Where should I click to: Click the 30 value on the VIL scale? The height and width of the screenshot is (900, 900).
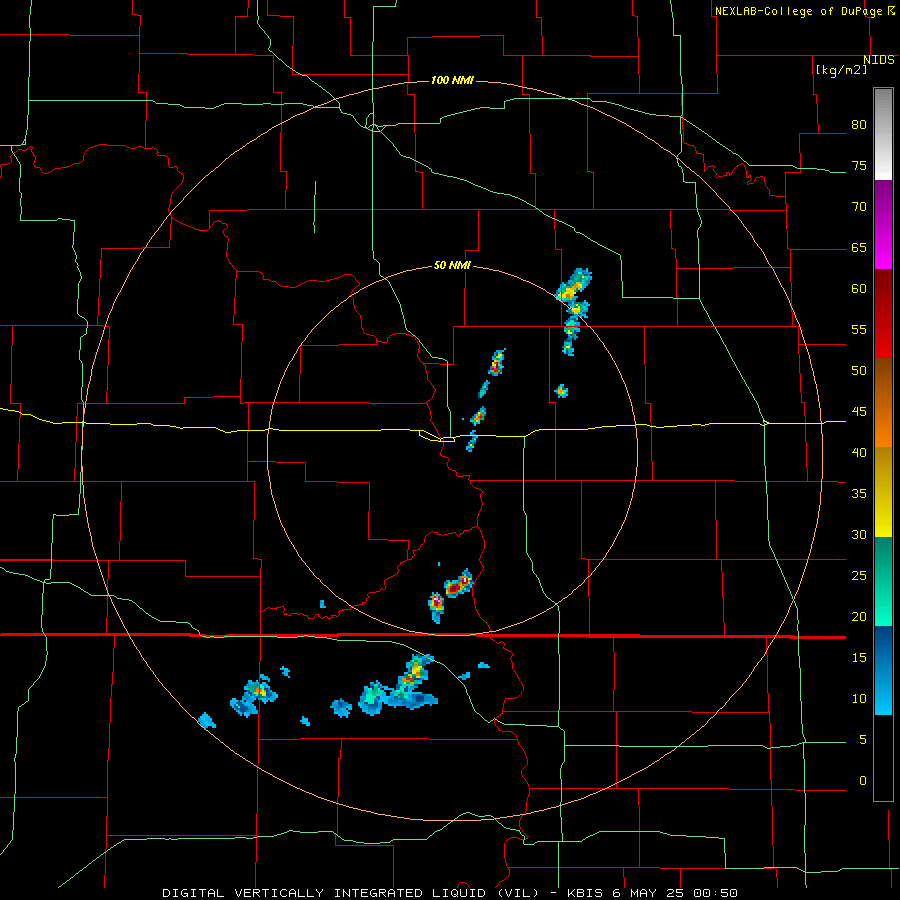click(859, 534)
